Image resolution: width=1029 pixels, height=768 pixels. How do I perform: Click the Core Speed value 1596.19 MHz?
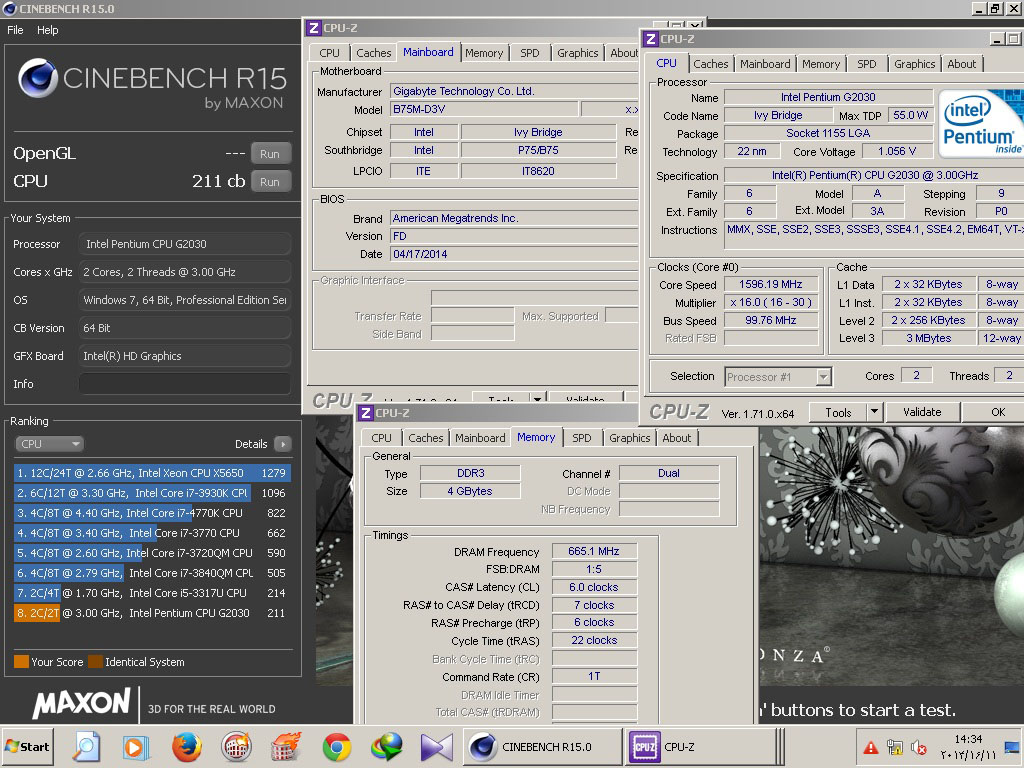(x=770, y=285)
